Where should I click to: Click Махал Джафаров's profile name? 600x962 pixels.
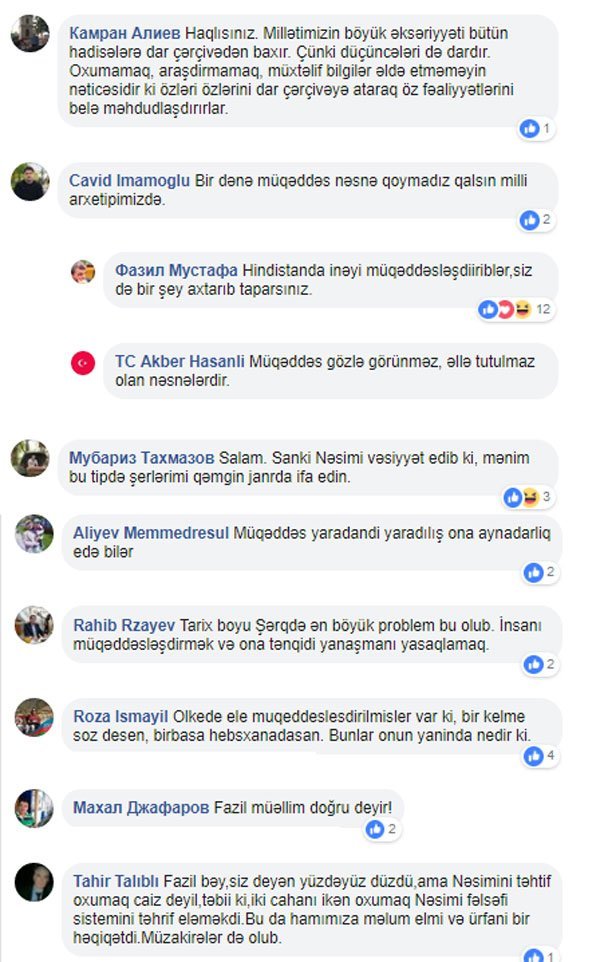pos(141,808)
